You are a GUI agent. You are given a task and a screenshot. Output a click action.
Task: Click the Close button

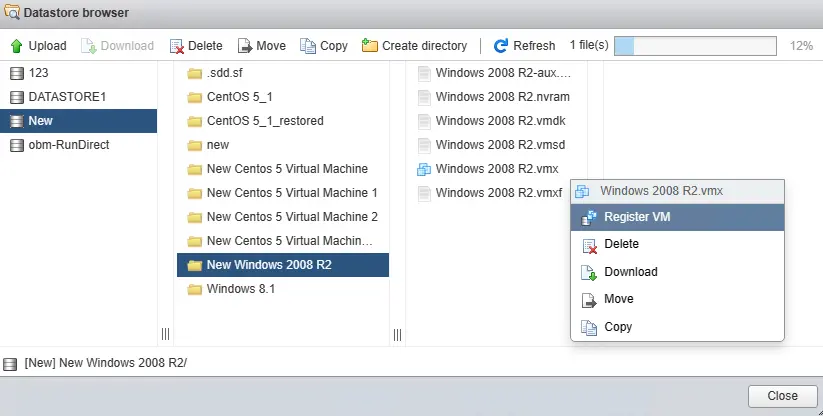tap(782, 396)
